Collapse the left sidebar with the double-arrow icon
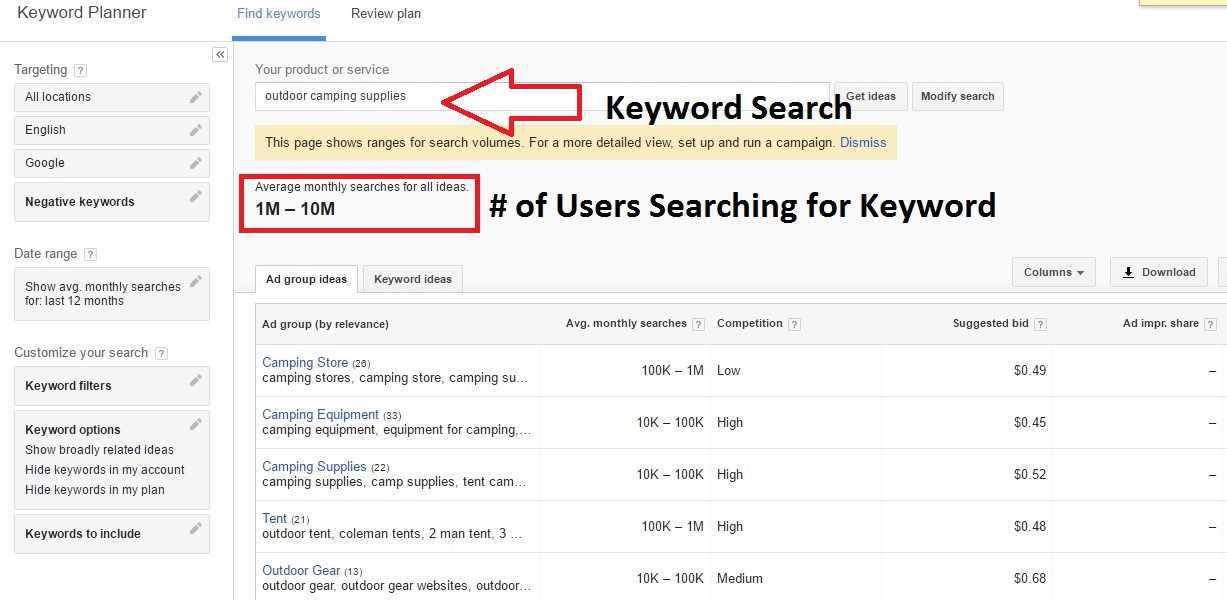 coord(220,55)
